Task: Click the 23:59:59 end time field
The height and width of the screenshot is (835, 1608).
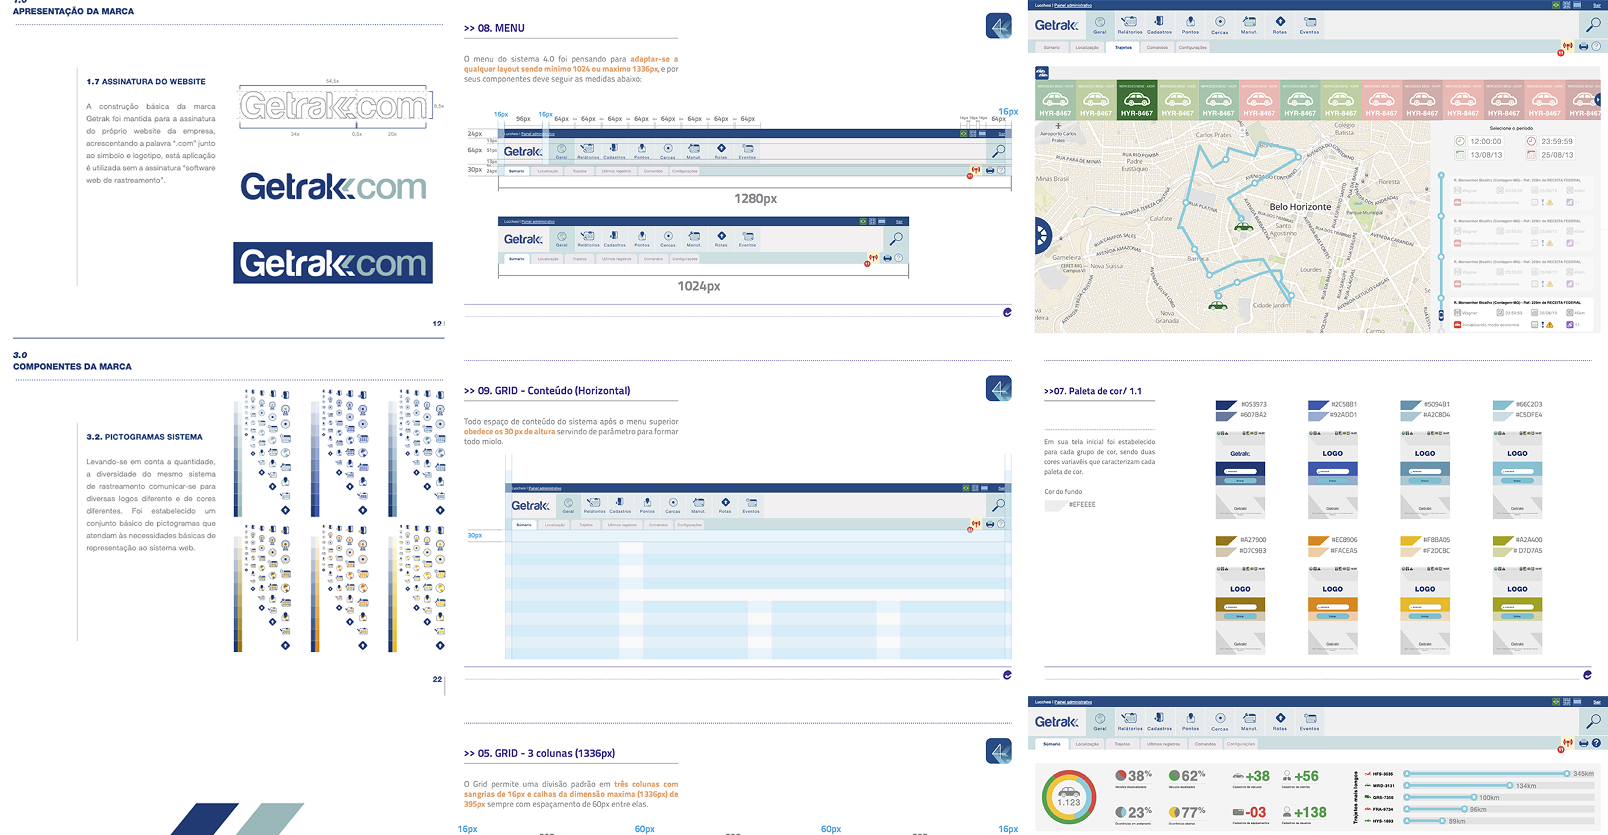Action: coord(1557,142)
